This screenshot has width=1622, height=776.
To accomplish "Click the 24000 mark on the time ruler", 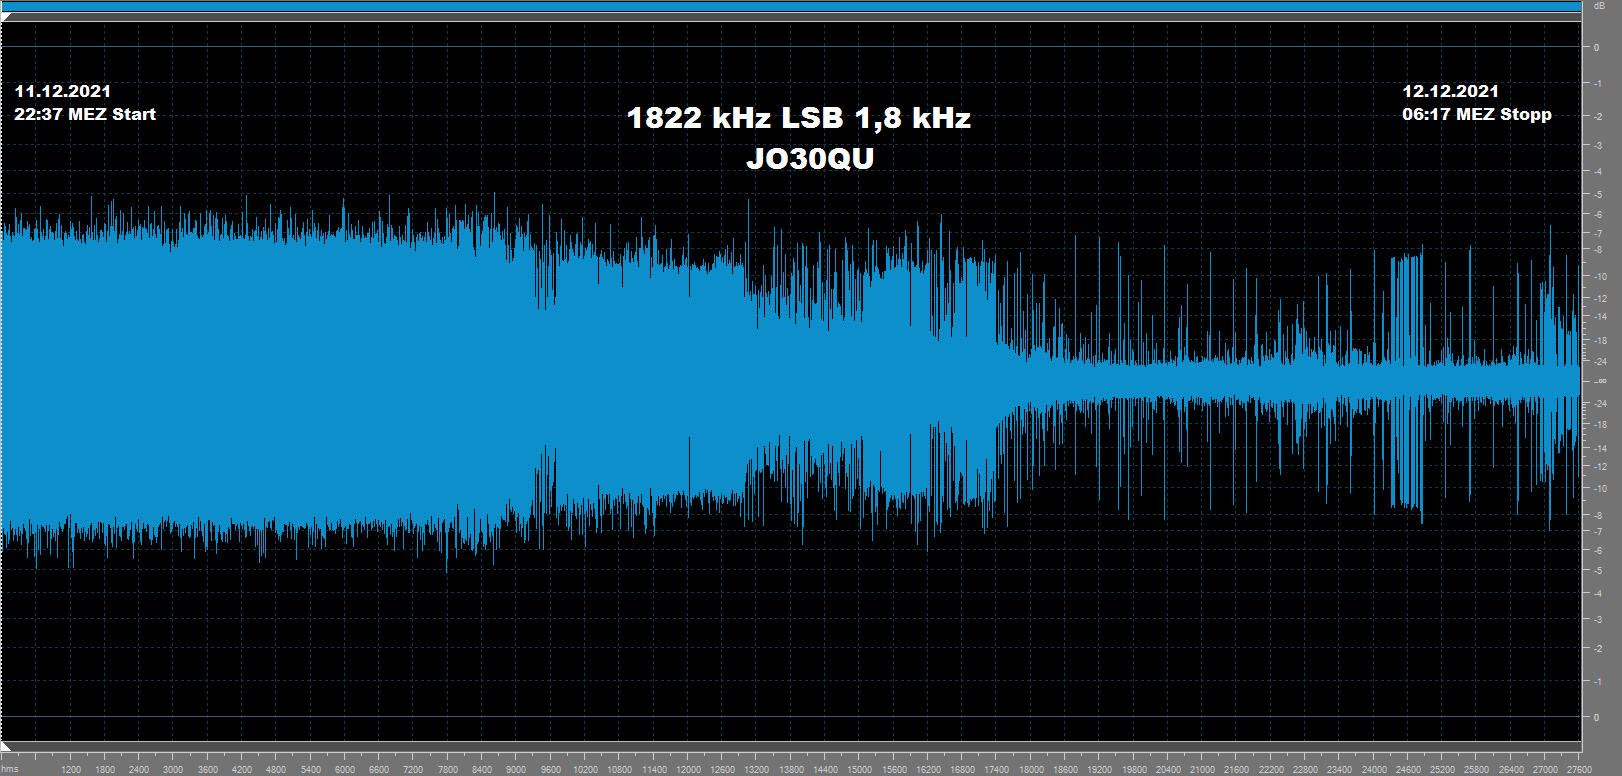I will pos(1374,769).
